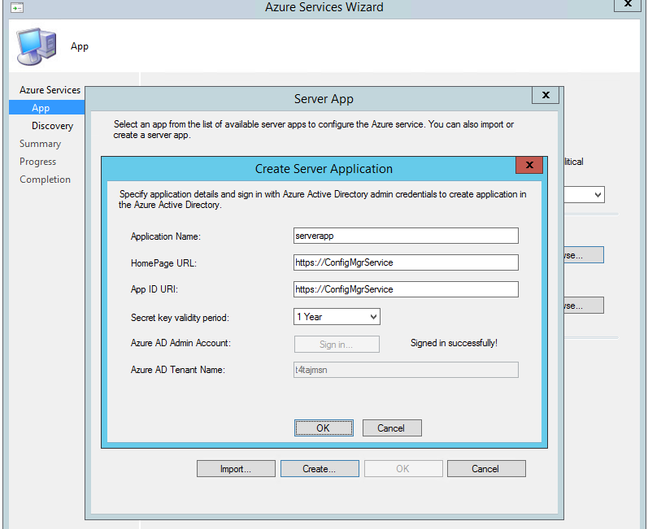Click greyed OK in Server App dialog
Viewport: 648px width, 529px height.
pyautogui.click(x=403, y=469)
